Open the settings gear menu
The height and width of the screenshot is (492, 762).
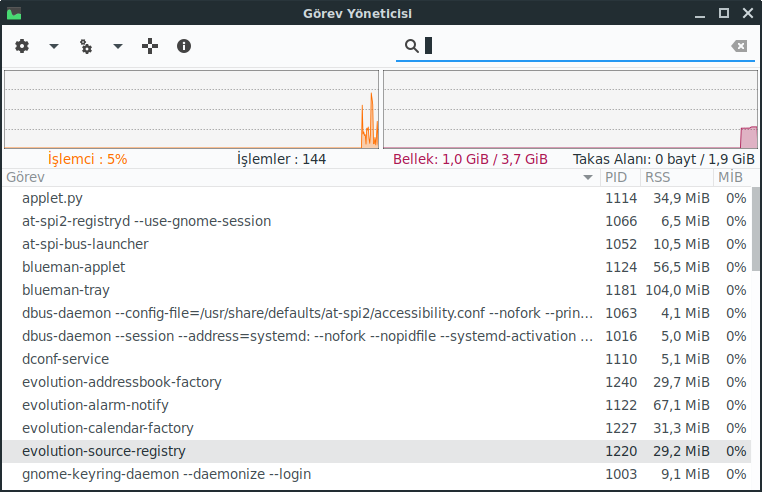[x=22, y=46]
